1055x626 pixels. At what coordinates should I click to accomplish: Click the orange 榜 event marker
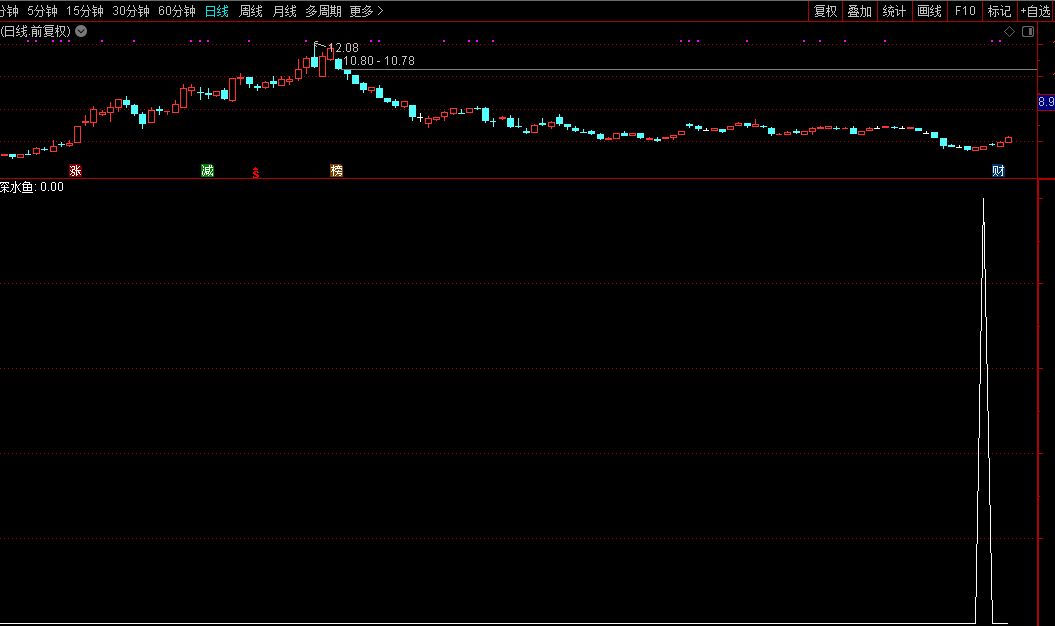pos(336,171)
